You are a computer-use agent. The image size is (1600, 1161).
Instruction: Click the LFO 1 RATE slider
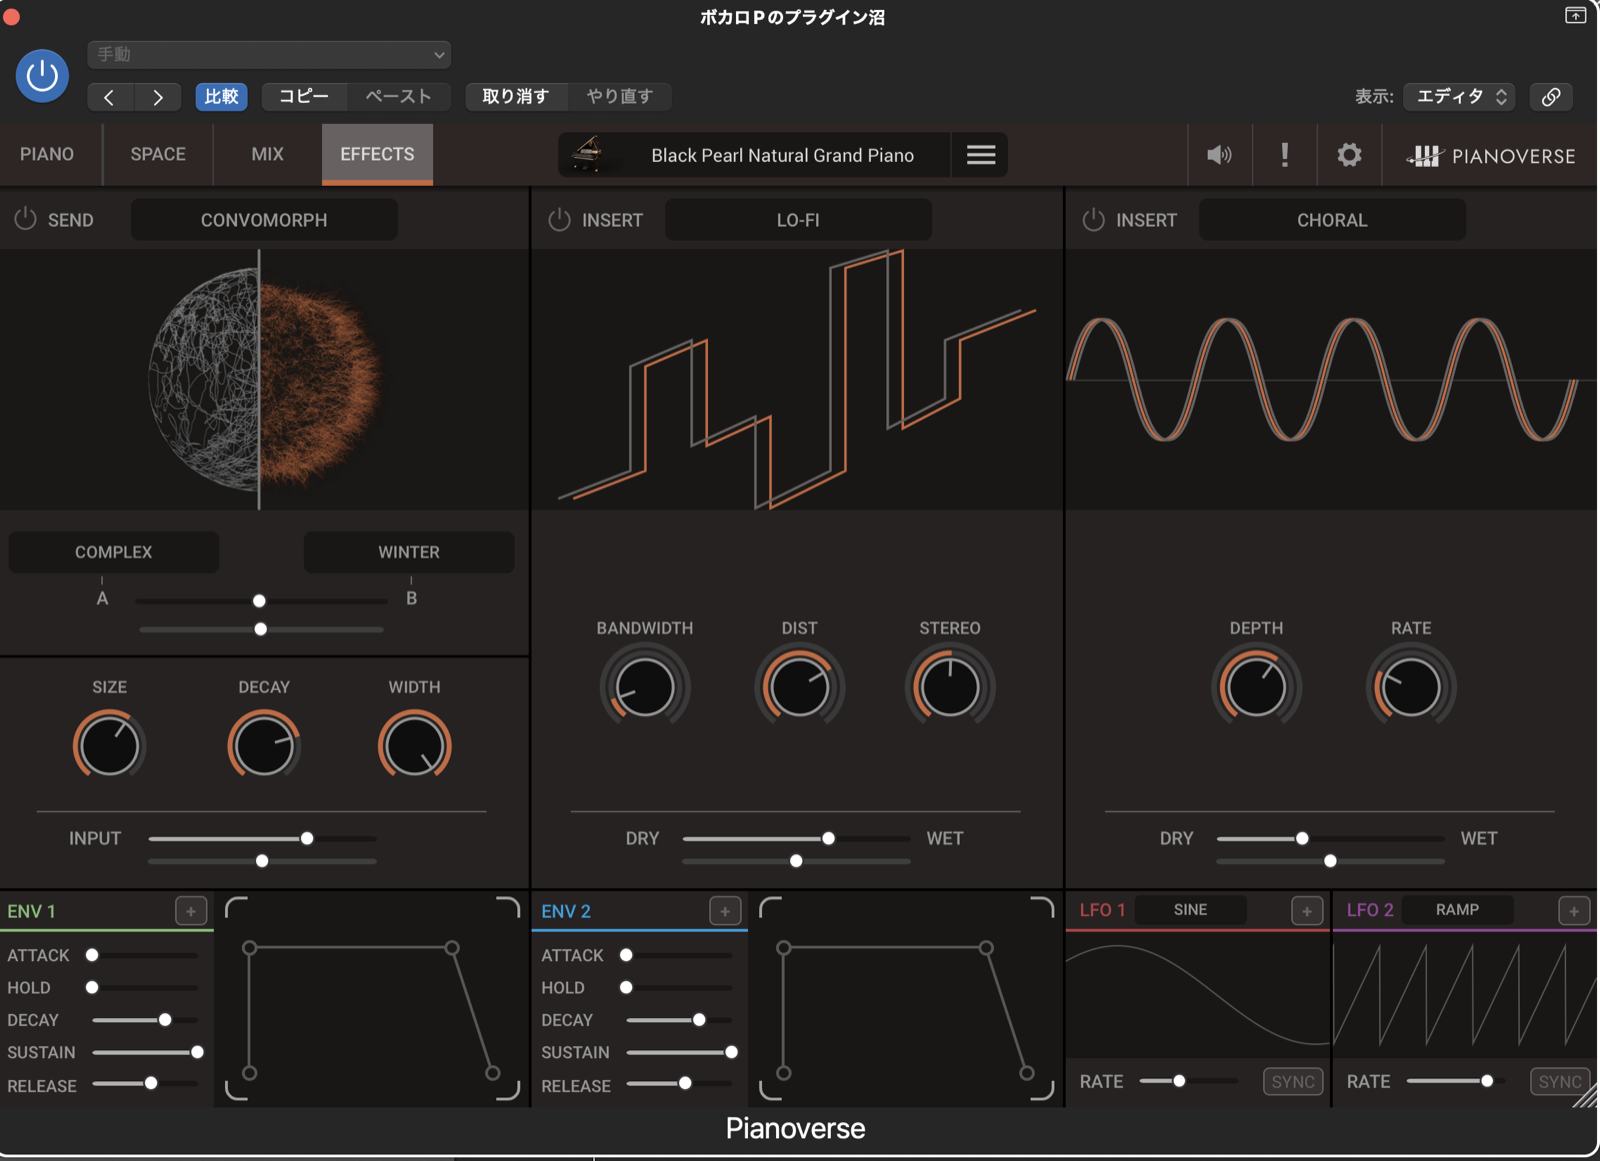(1188, 1081)
